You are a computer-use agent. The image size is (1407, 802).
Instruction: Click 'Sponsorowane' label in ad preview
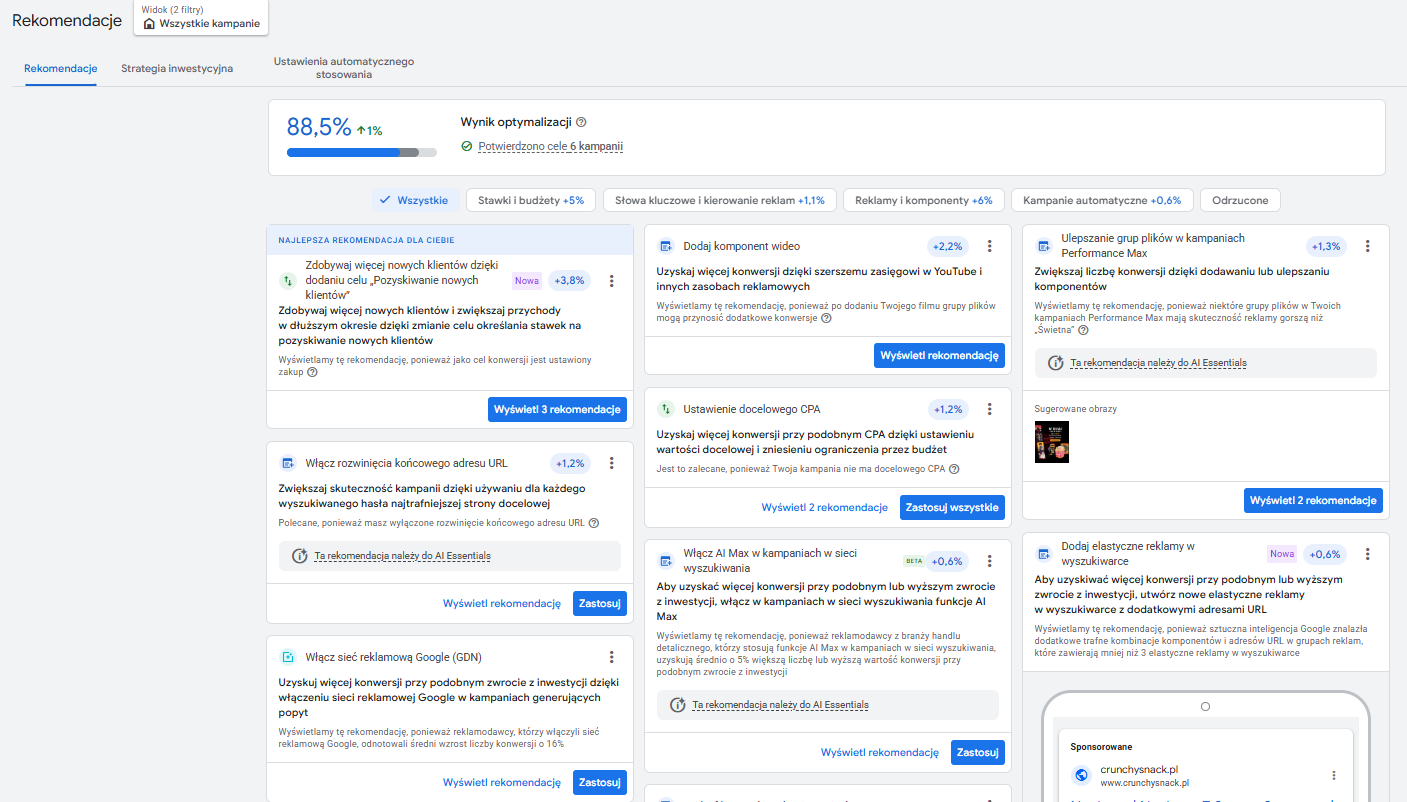[x=1101, y=747]
